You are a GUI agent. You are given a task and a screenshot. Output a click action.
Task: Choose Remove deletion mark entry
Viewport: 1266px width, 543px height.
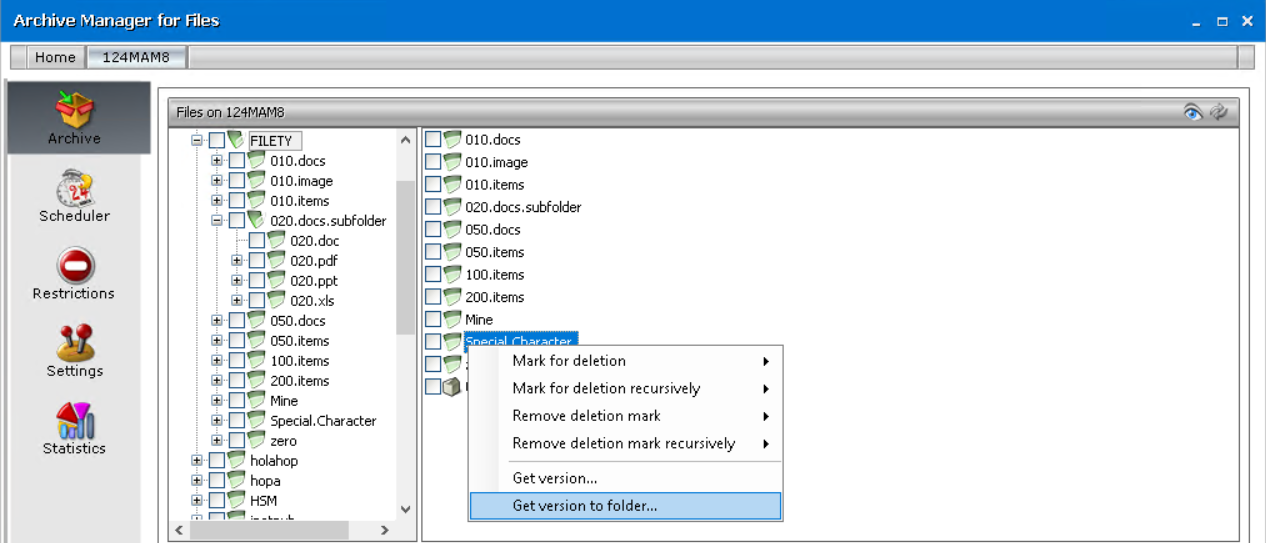point(625,416)
